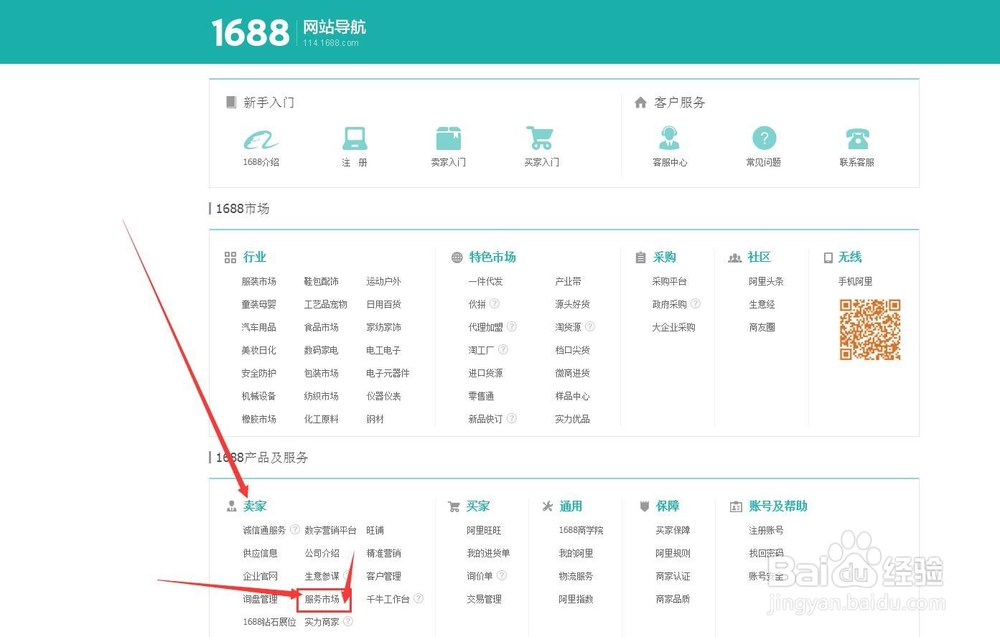Go to the 童装母婴 category
1000x637 pixels.
(259, 304)
